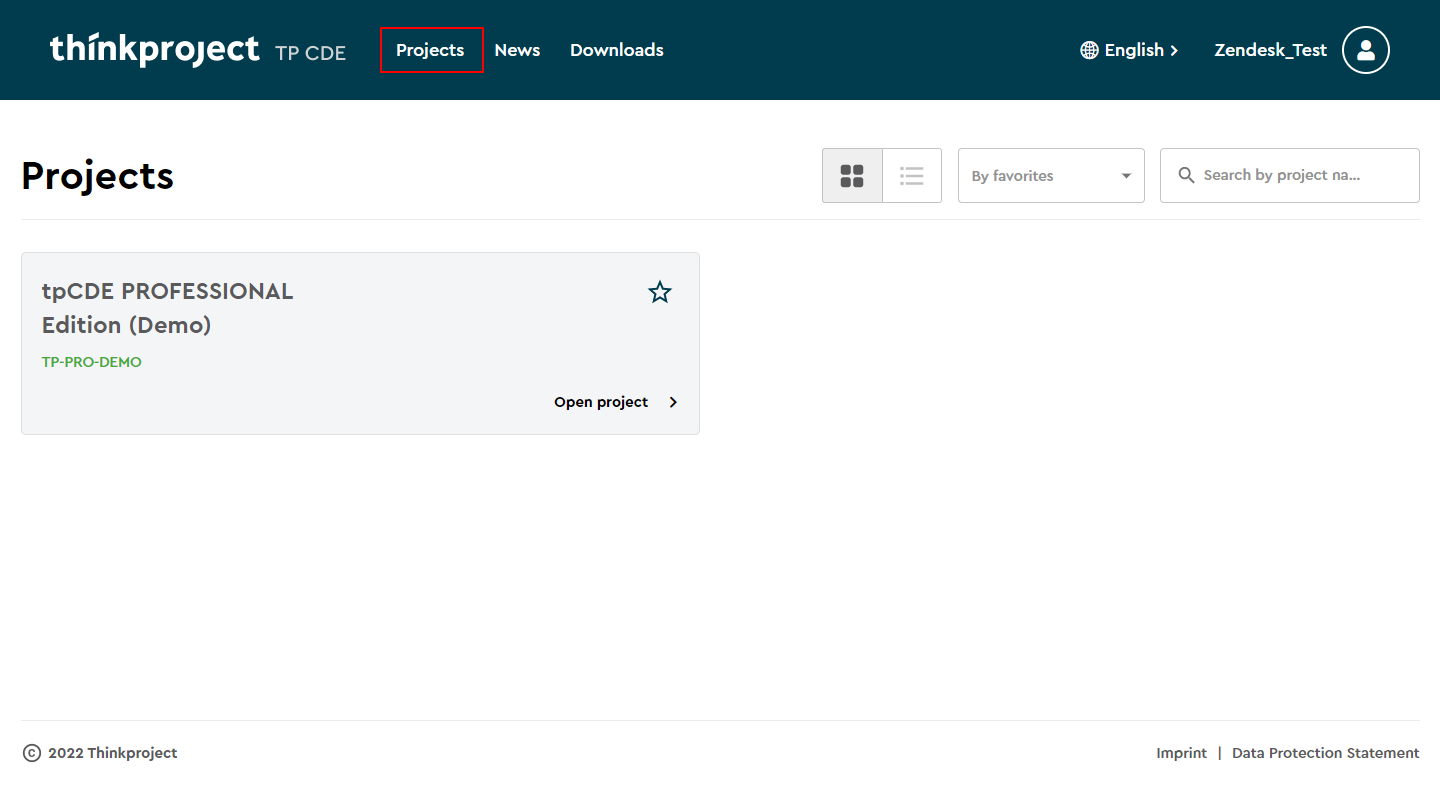Click the sort dropdown arrow

click(1126, 176)
